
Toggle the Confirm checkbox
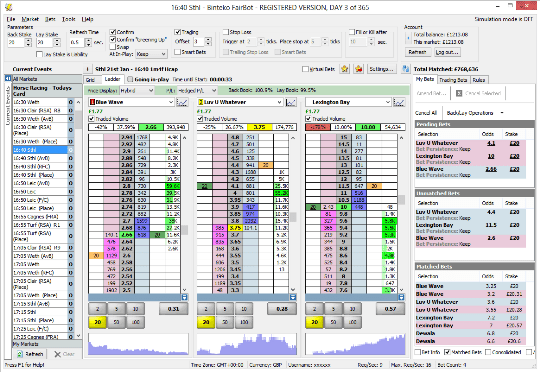click(113, 32)
